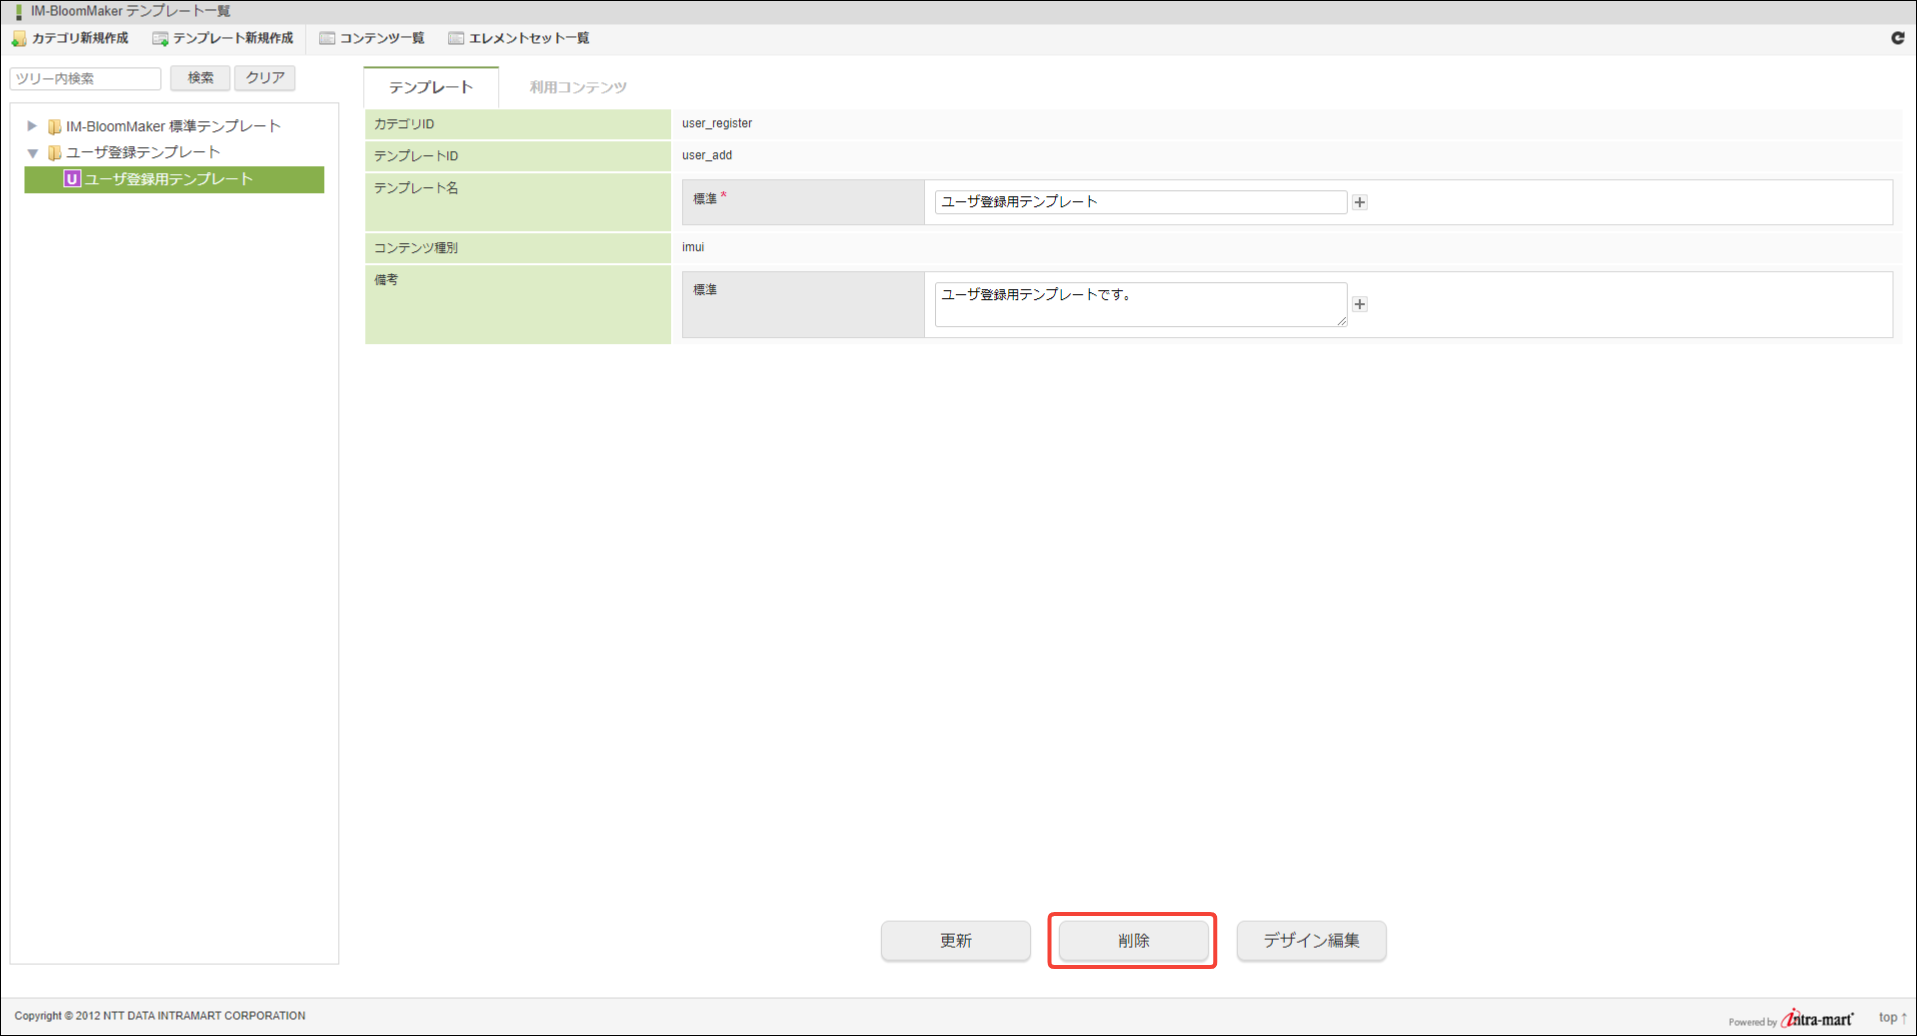
Task: Click the カテゴリ新規作成 toolbar icon
Action: click(19, 39)
